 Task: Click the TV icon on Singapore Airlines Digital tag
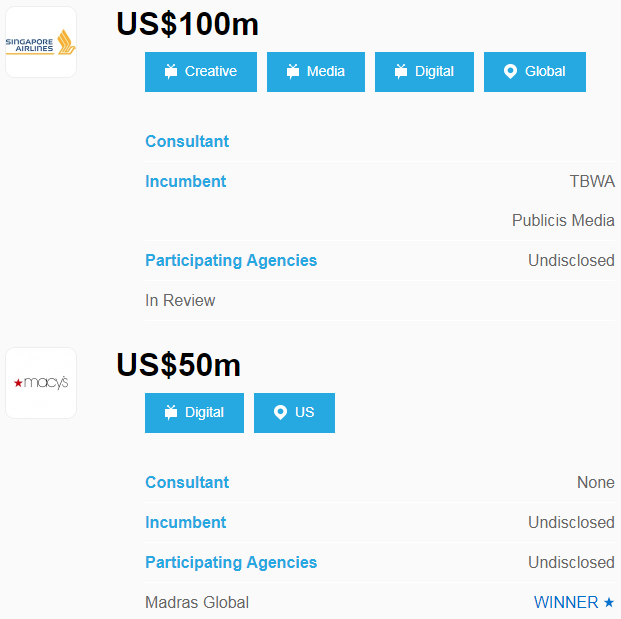pyautogui.click(x=401, y=71)
